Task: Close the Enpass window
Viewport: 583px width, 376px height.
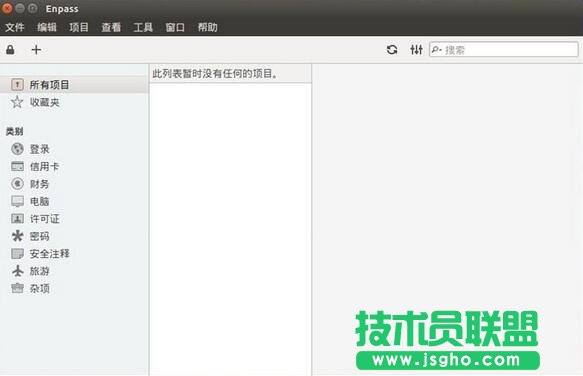Action: tap(7, 8)
